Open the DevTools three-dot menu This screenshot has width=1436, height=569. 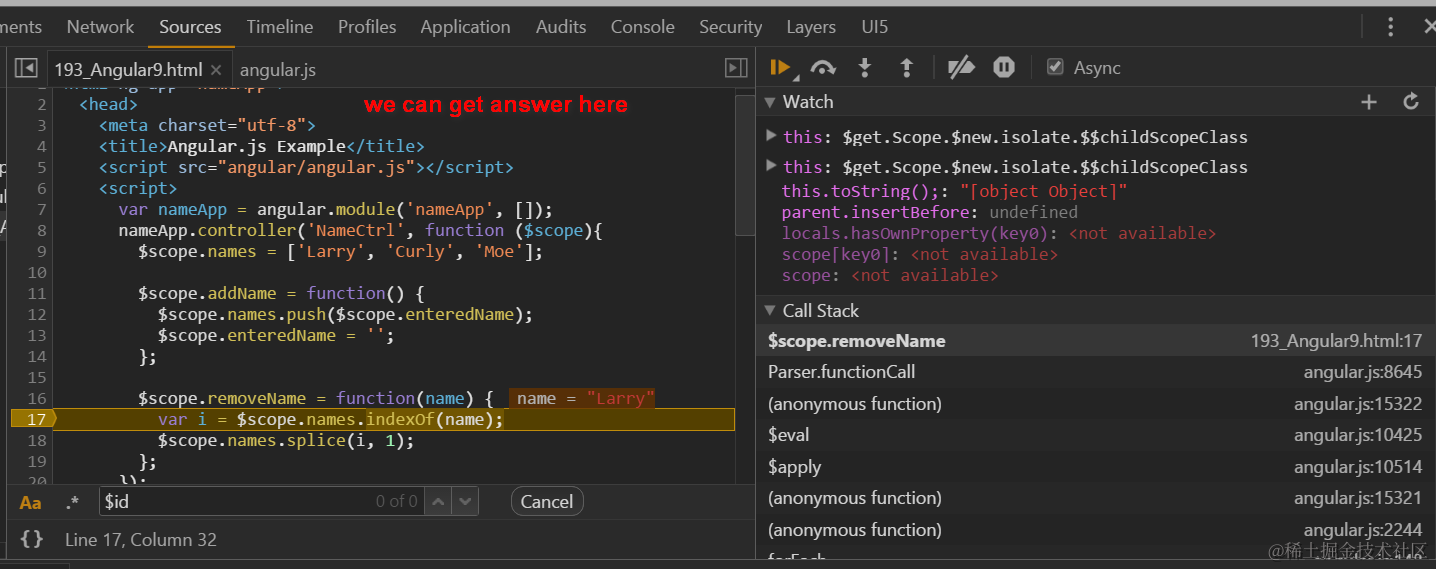(1391, 27)
